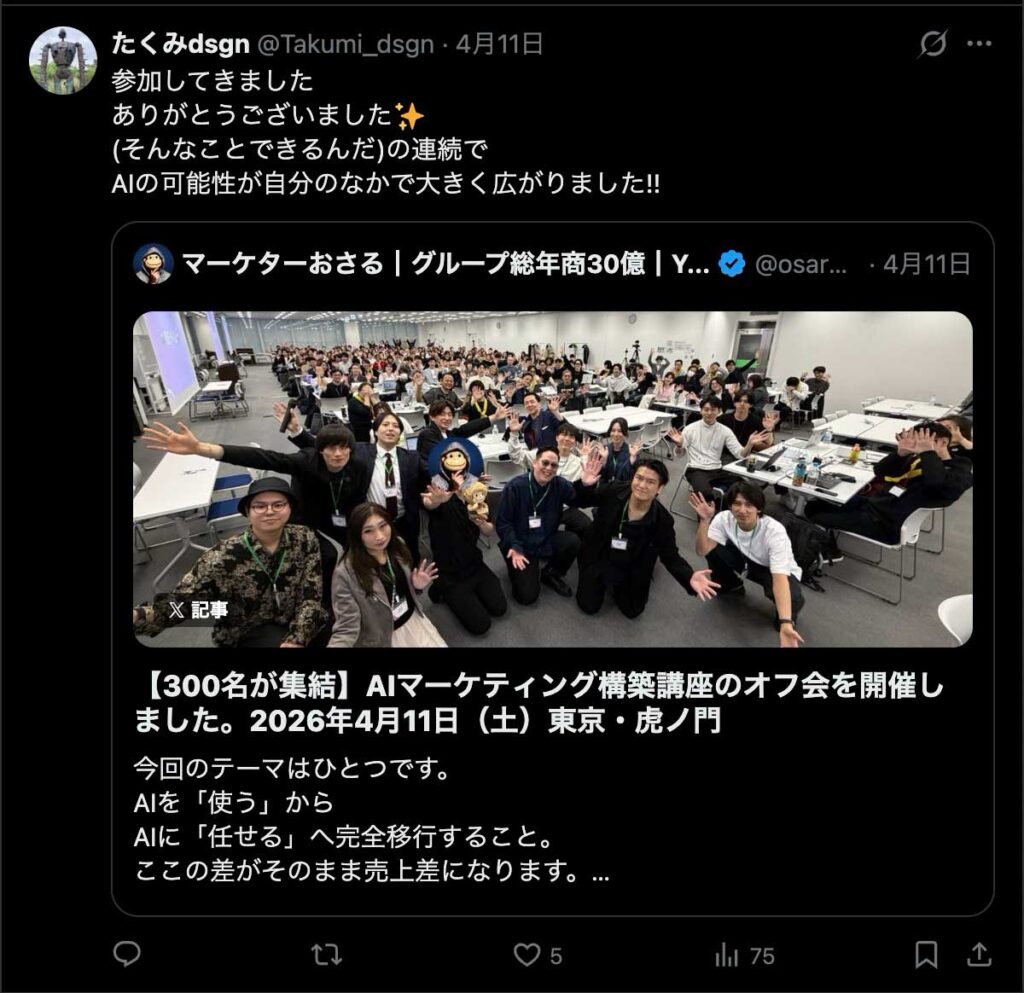Click the @Takumi_dsgn handle

(x=345, y=44)
